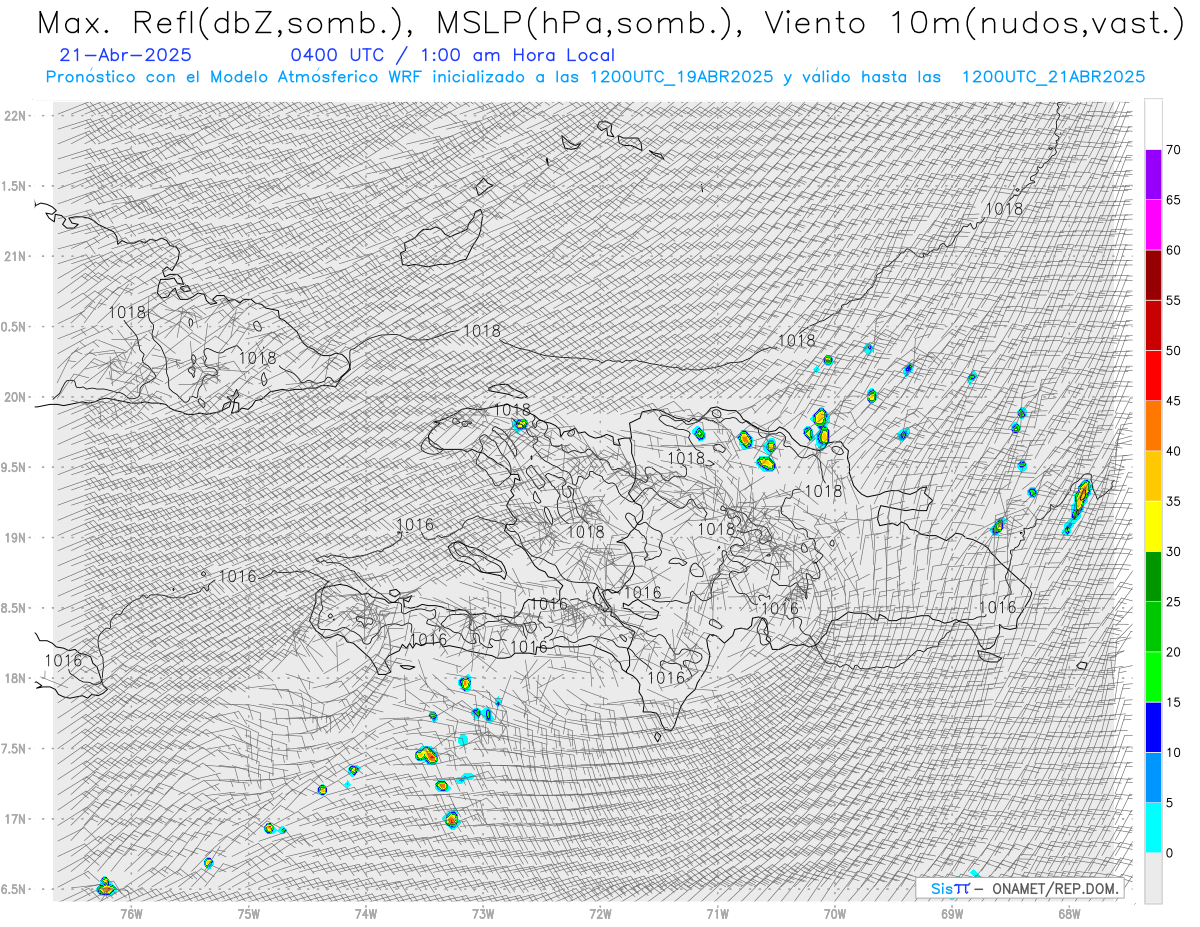Click the time label '0400 UTC / 1:00 am Hora Local'
Viewport: 1200px width, 927px height.
[453, 56]
